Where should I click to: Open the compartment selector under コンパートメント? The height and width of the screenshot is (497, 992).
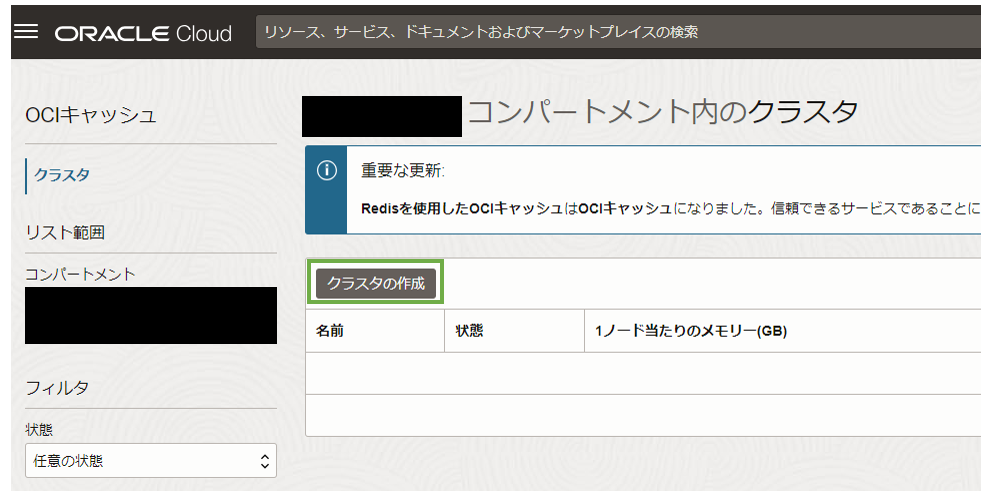coord(150,315)
